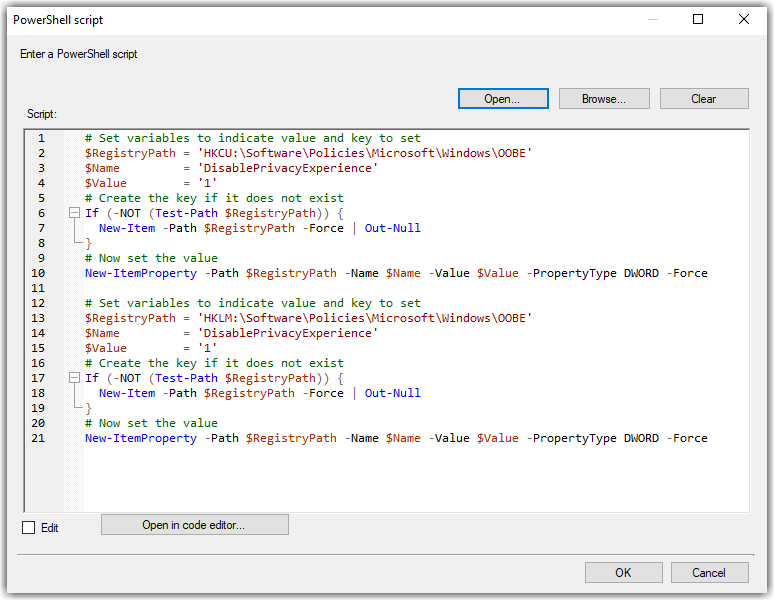The height and width of the screenshot is (601, 775).
Task: Click Test-Path on line 6
Action: click(186, 213)
